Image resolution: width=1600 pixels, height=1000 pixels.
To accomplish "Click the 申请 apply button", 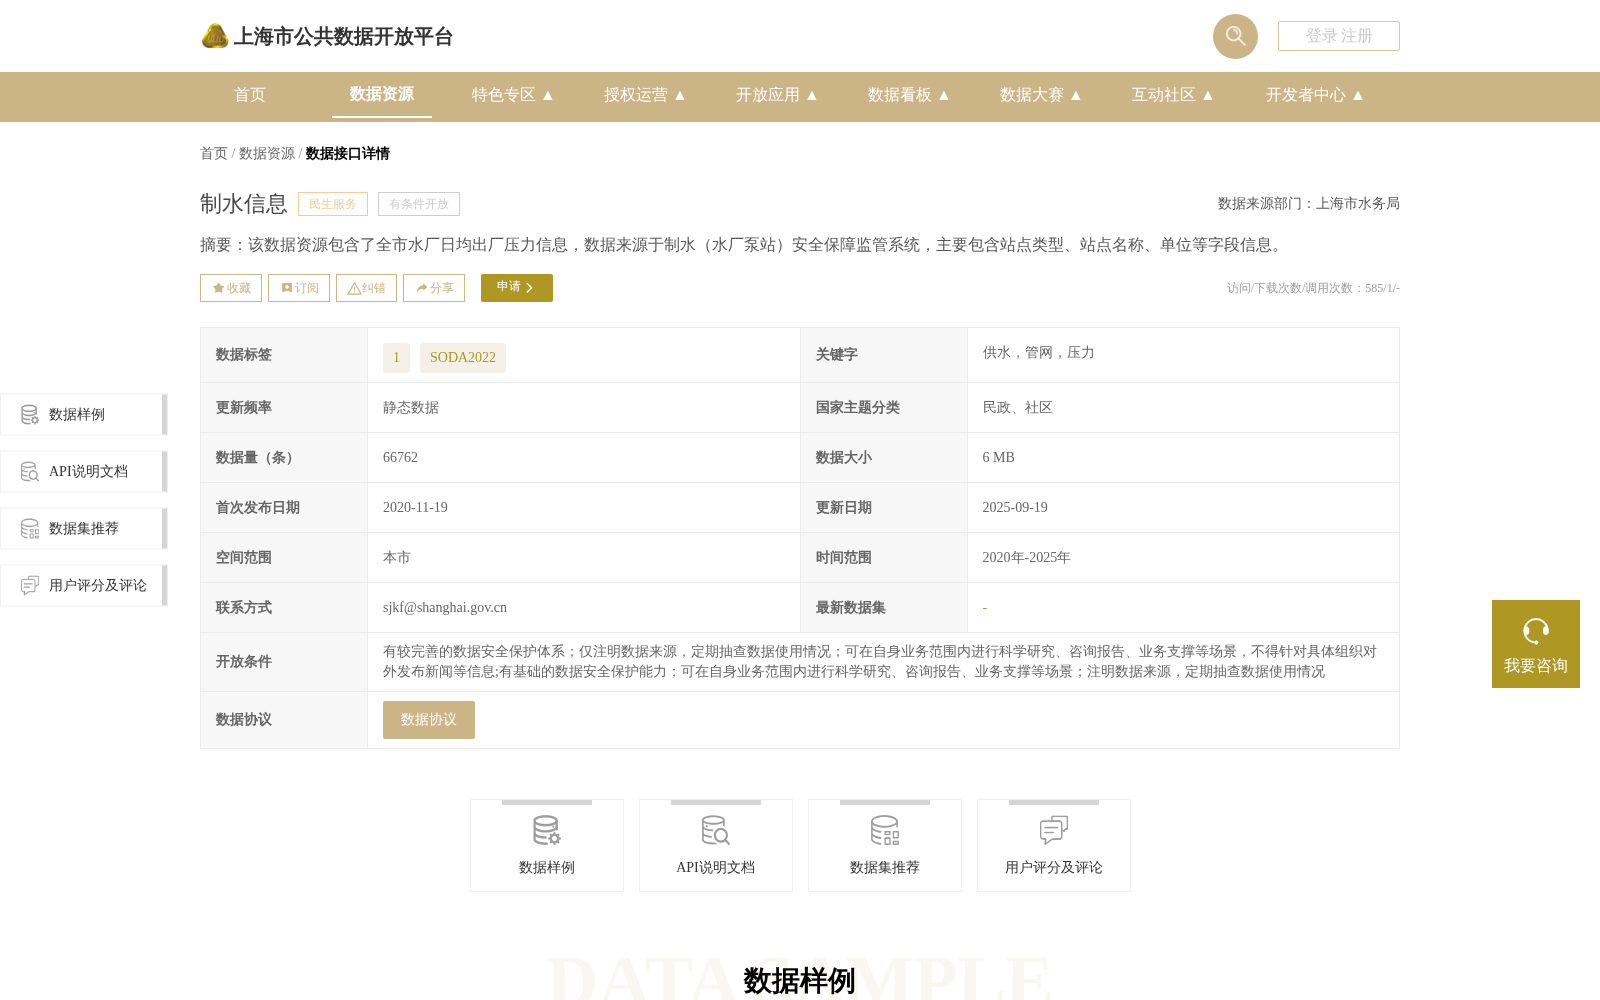I will tap(517, 288).
